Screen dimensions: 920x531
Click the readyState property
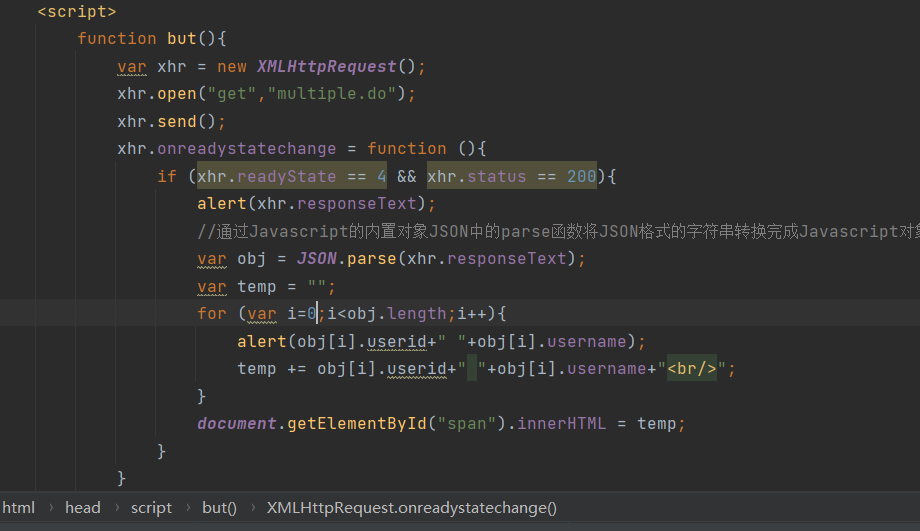coord(286,176)
